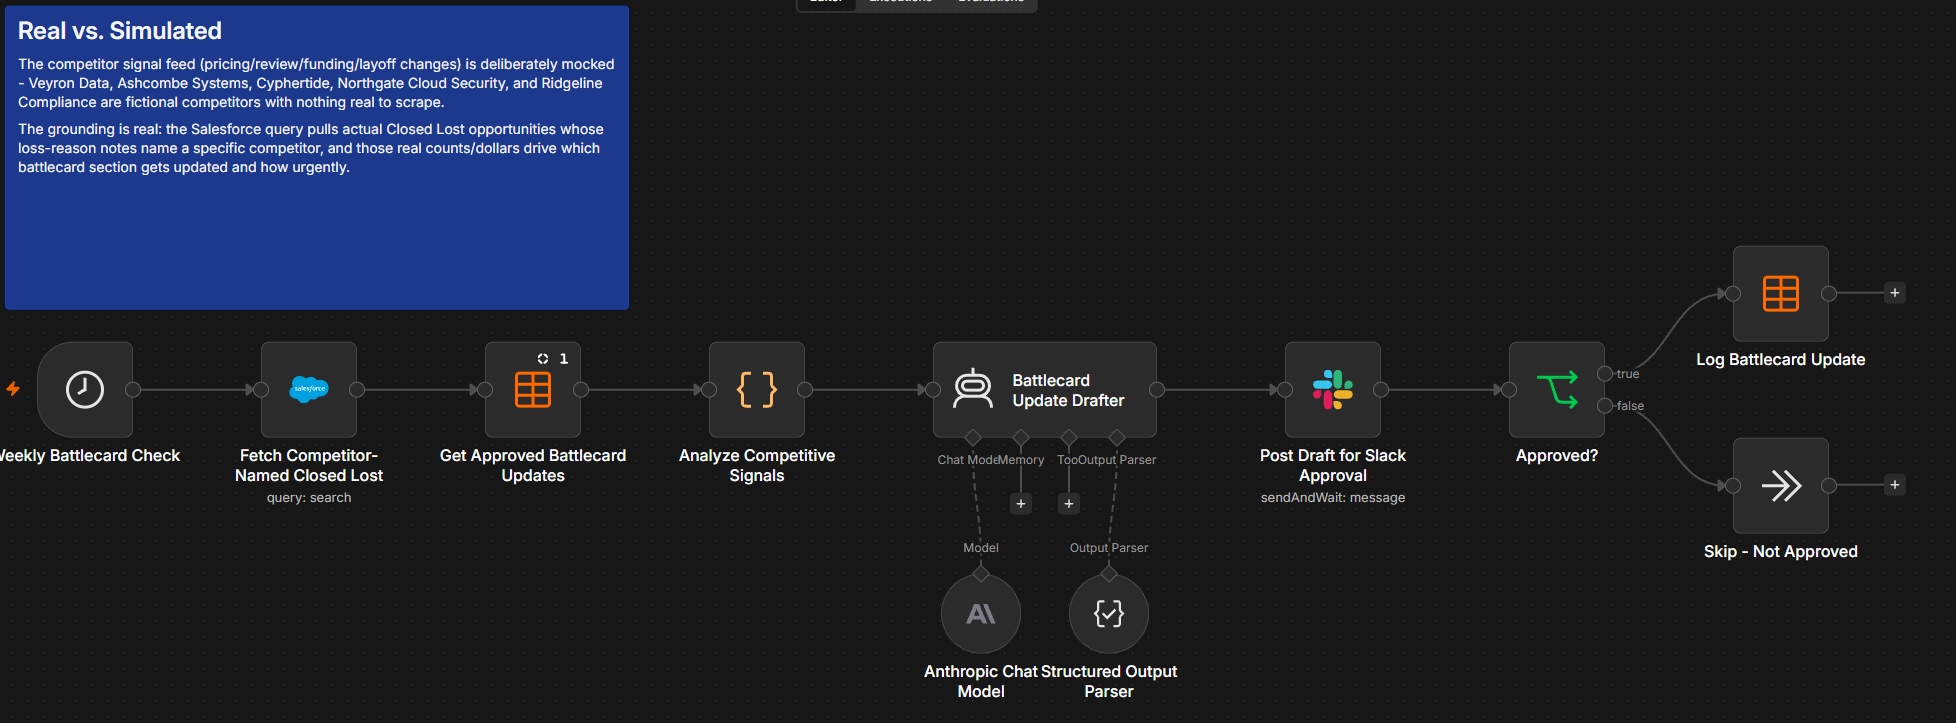Select the Approved? IF node
Viewport: 1956px width, 723px height.
(1557, 390)
